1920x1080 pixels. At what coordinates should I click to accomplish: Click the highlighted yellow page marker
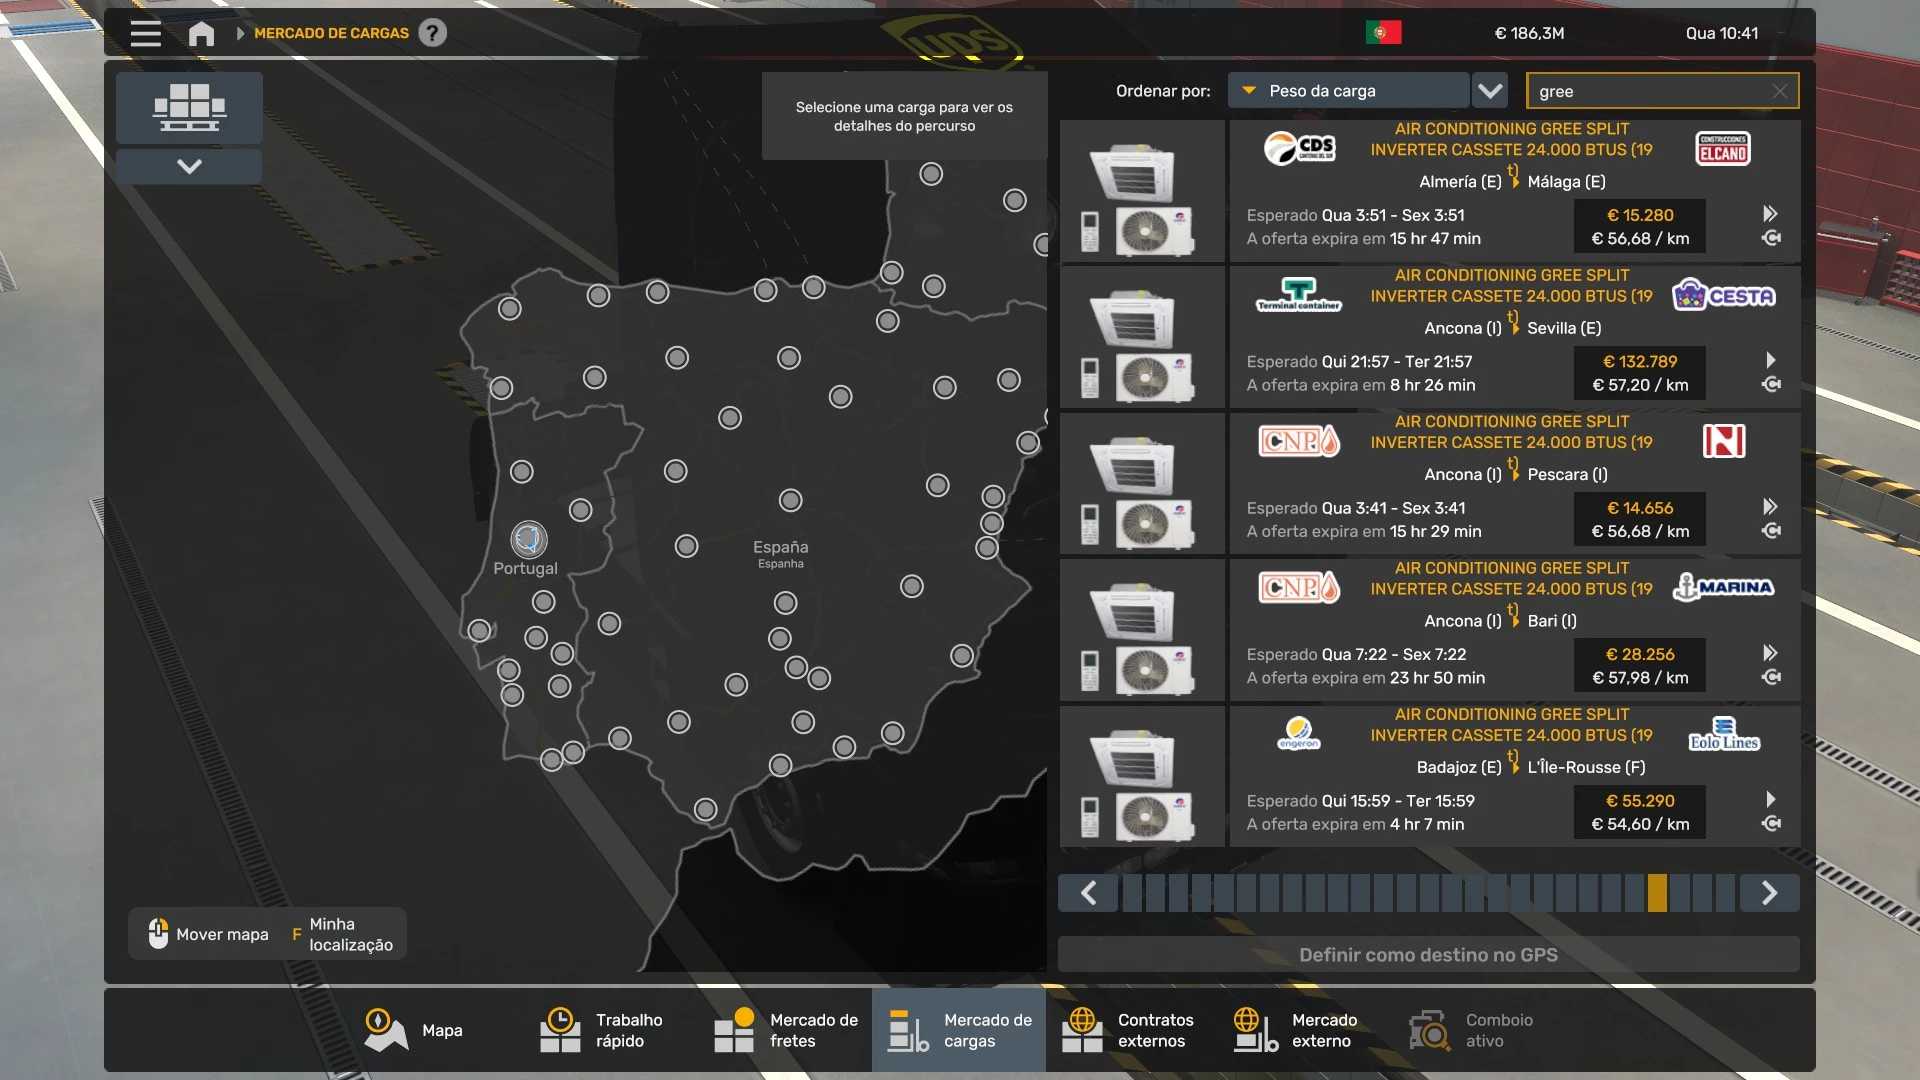(x=1657, y=893)
